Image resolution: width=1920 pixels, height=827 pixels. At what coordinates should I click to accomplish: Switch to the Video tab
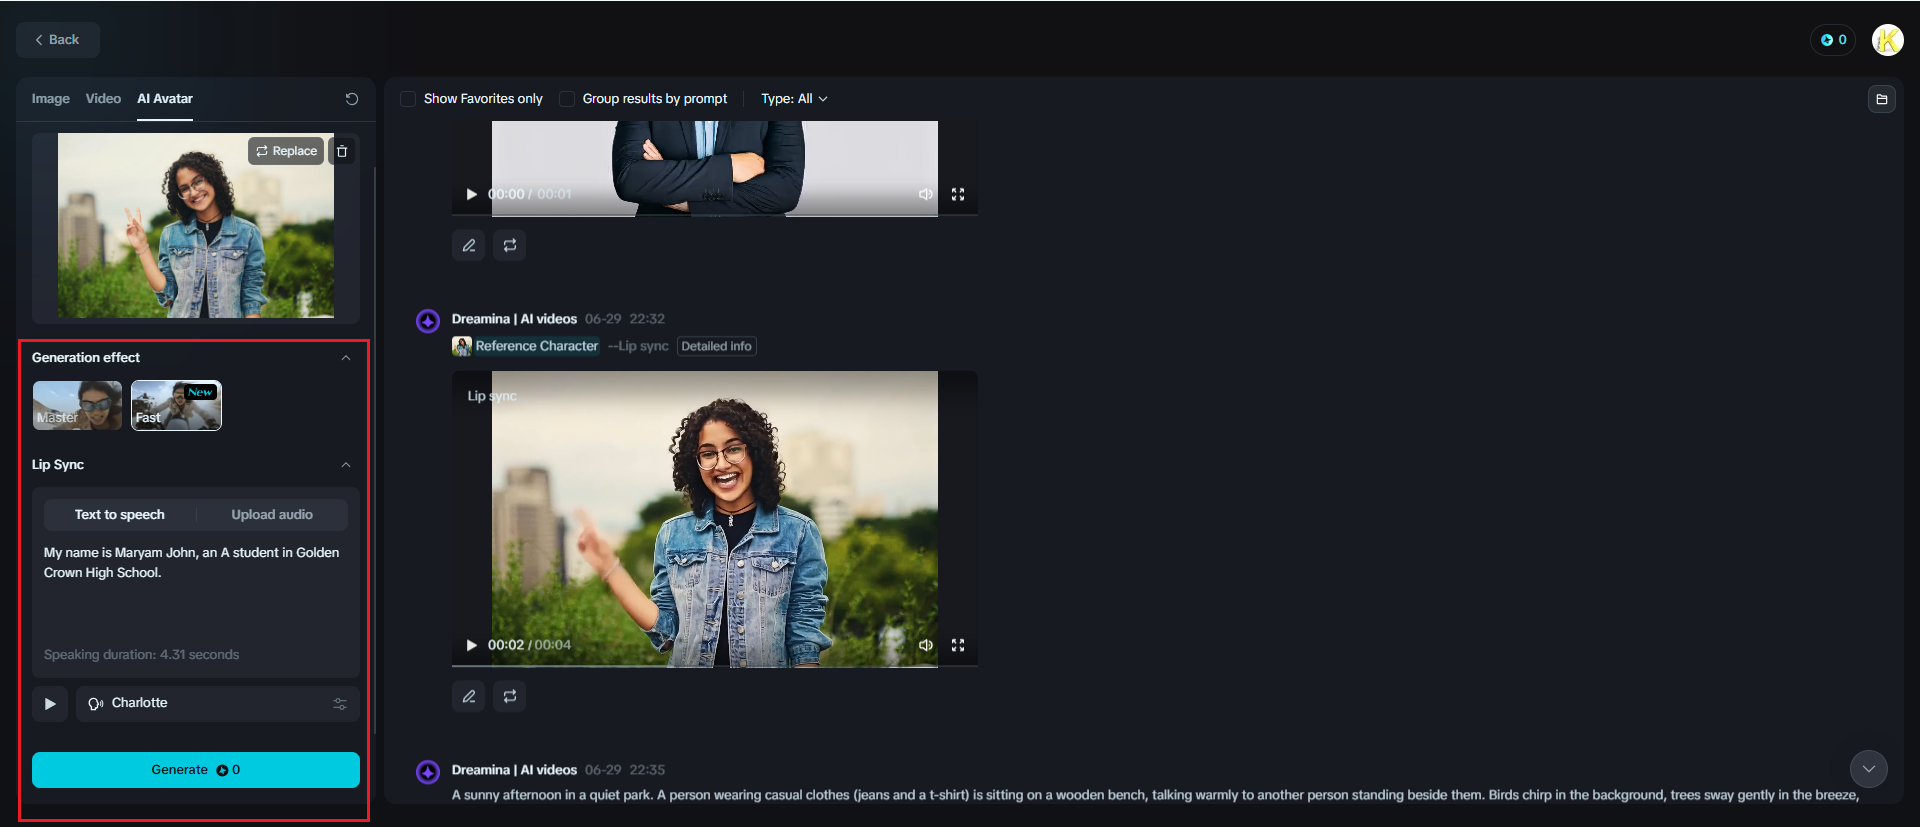[103, 99]
